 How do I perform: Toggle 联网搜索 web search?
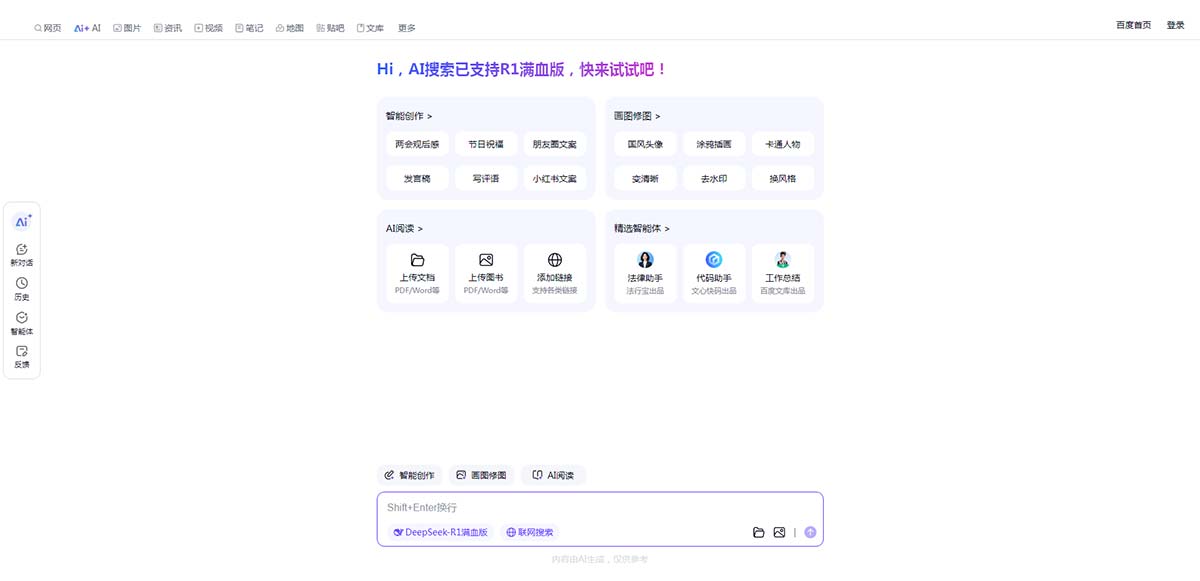pyautogui.click(x=529, y=533)
